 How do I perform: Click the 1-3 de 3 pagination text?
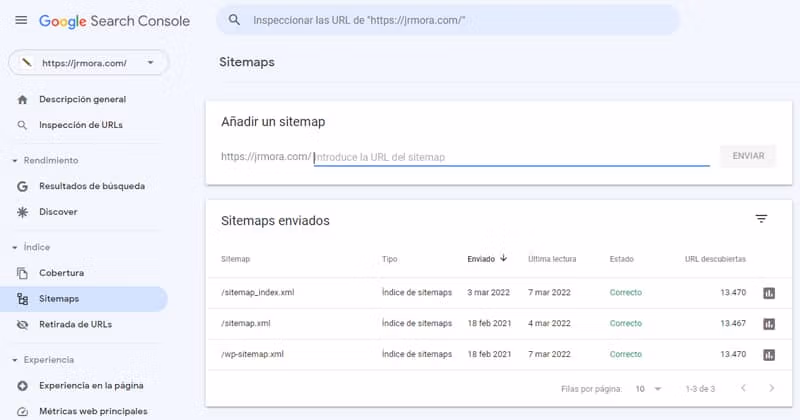(x=700, y=389)
